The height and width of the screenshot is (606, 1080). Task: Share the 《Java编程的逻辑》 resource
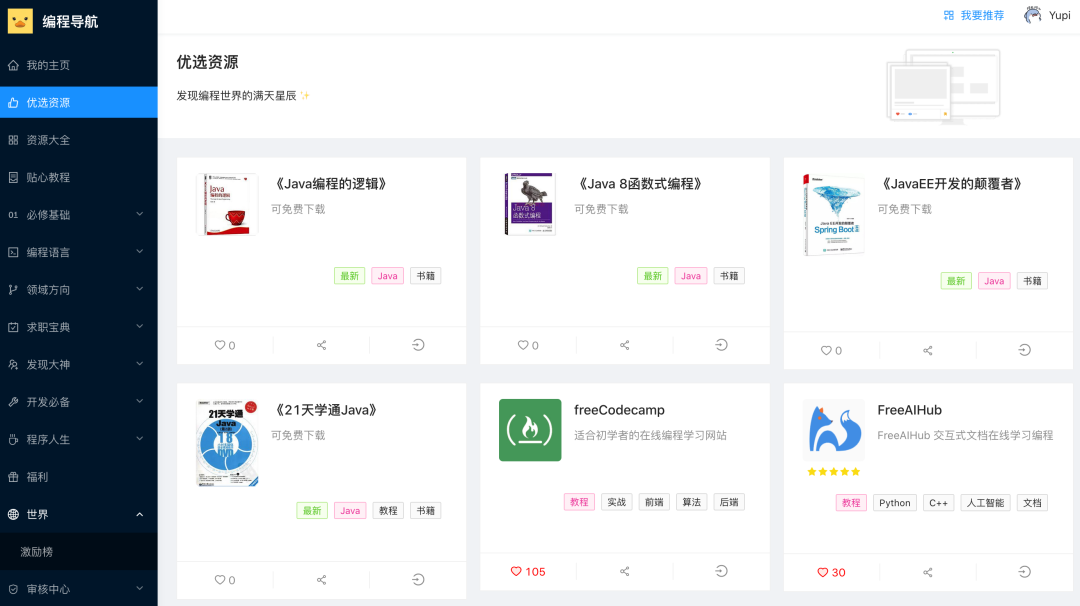pyautogui.click(x=321, y=345)
